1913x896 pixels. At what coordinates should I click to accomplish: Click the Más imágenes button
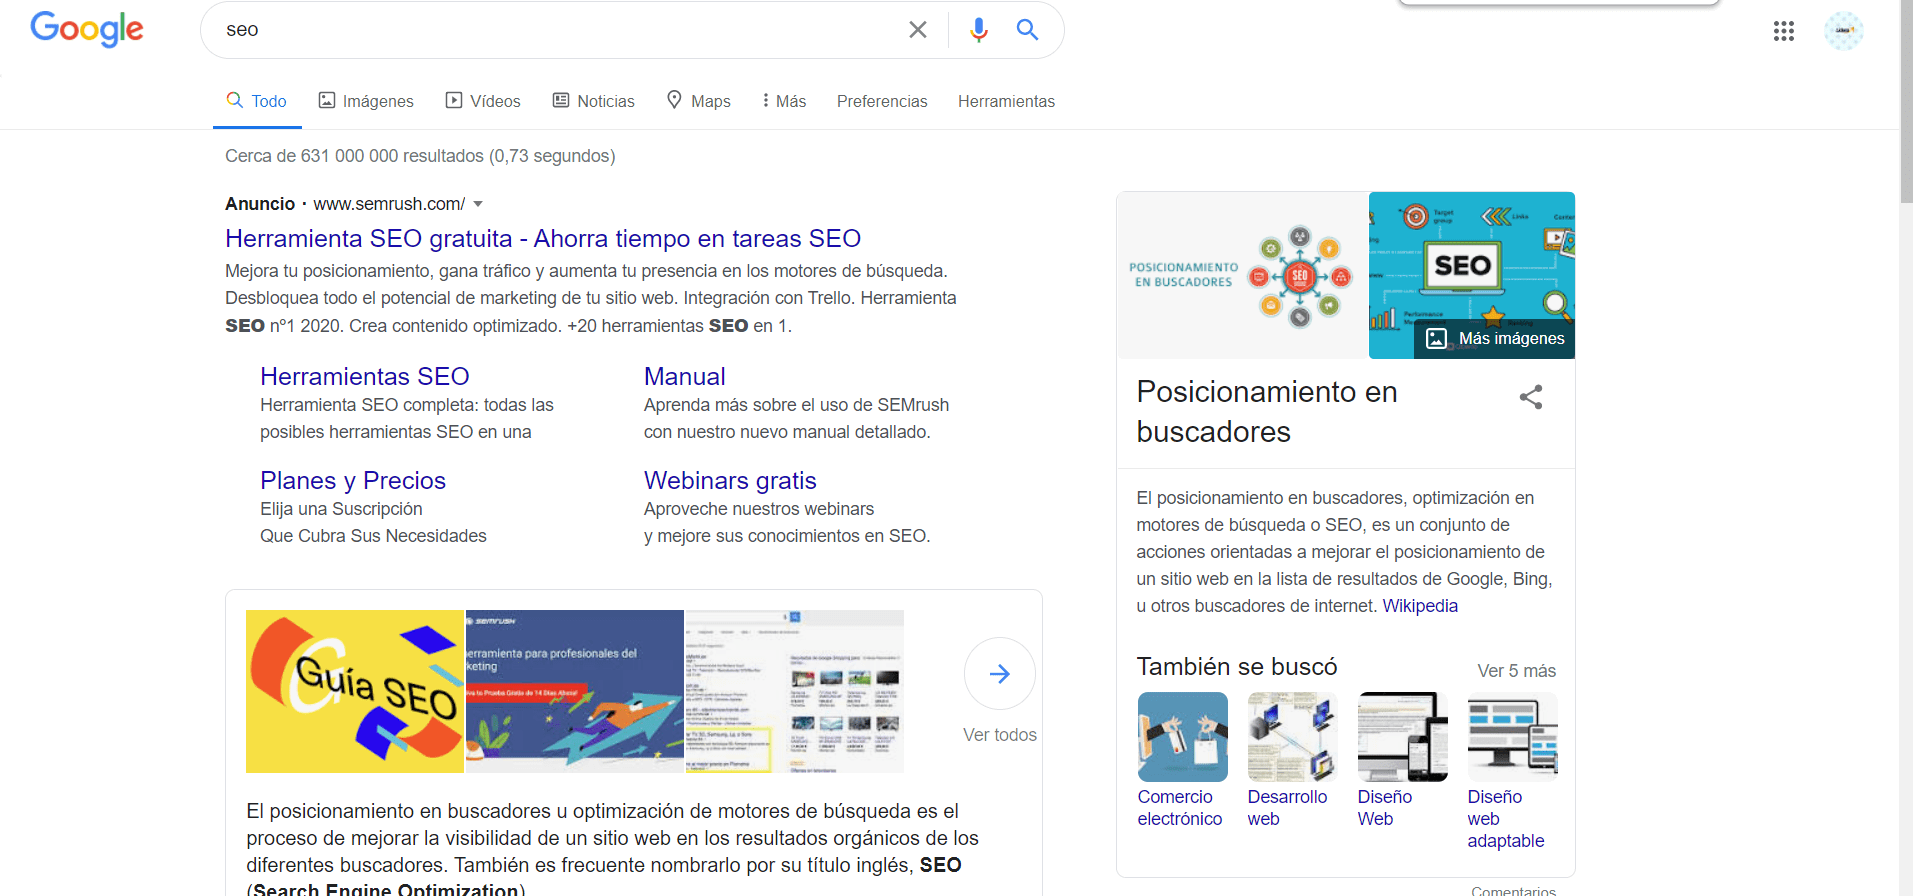[1495, 339]
